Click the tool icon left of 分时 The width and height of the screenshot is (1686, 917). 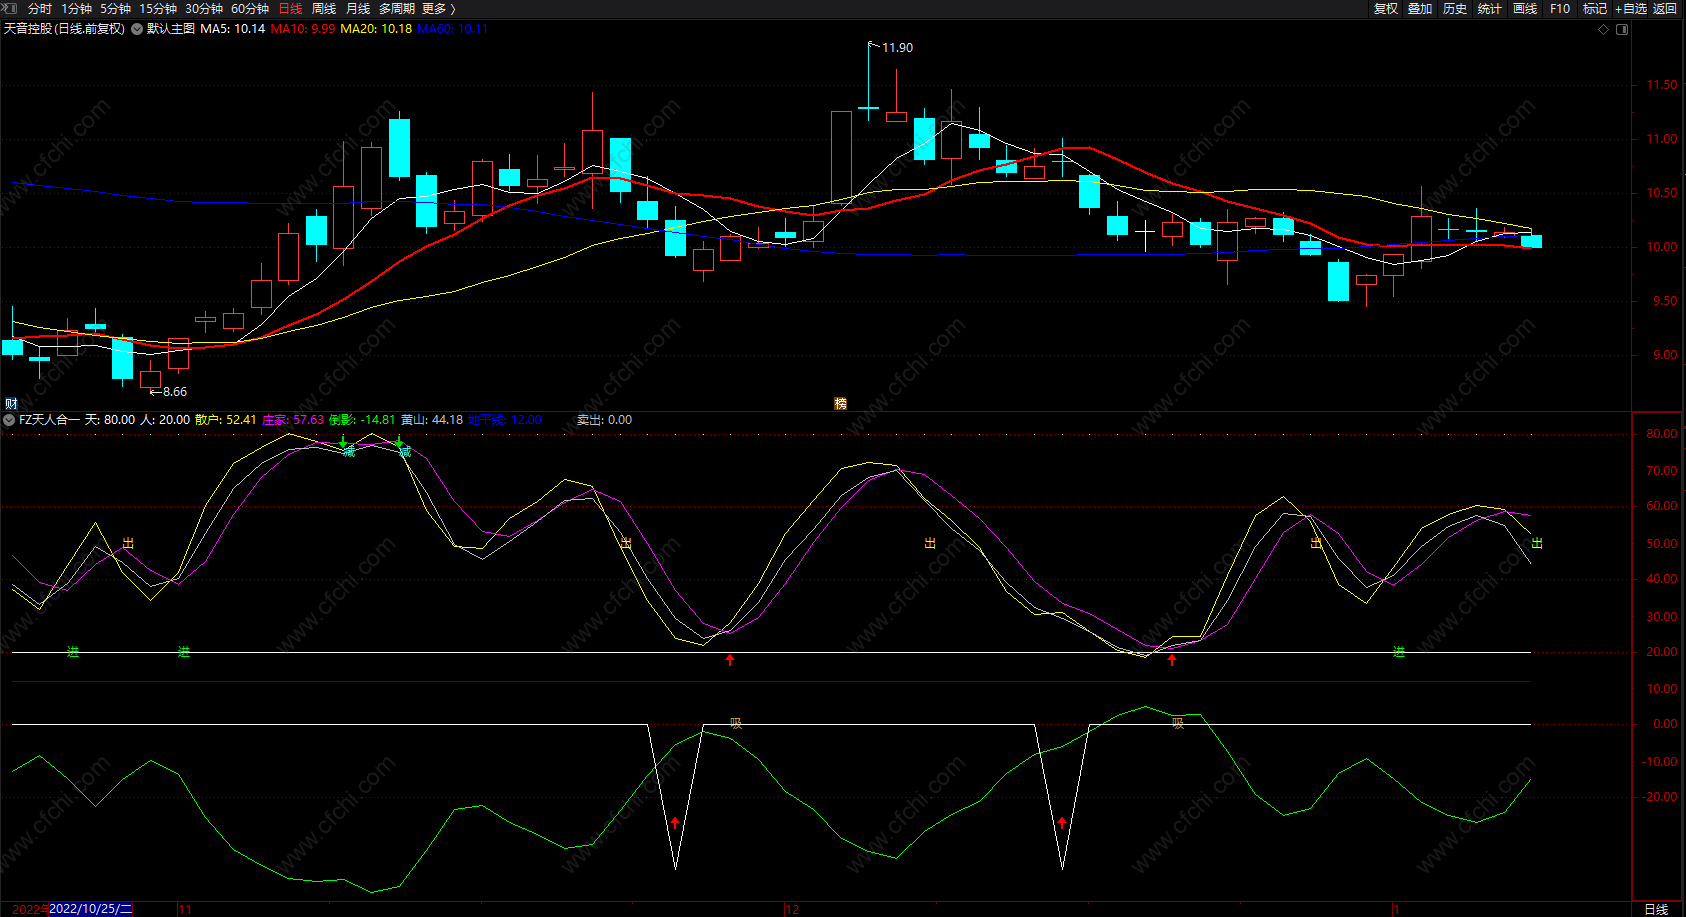coord(9,8)
